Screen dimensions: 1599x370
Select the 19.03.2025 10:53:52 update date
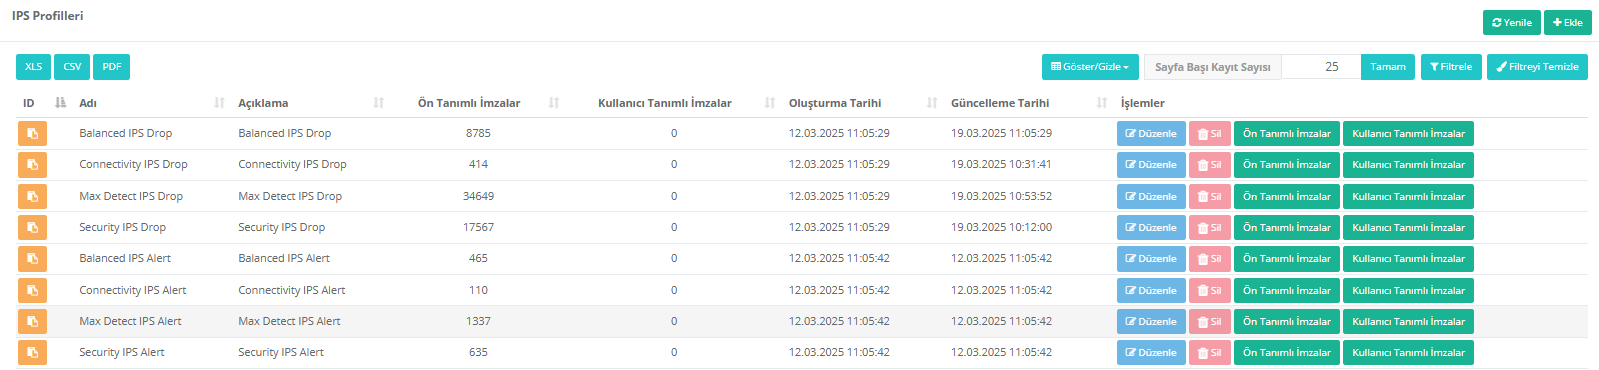(1001, 196)
